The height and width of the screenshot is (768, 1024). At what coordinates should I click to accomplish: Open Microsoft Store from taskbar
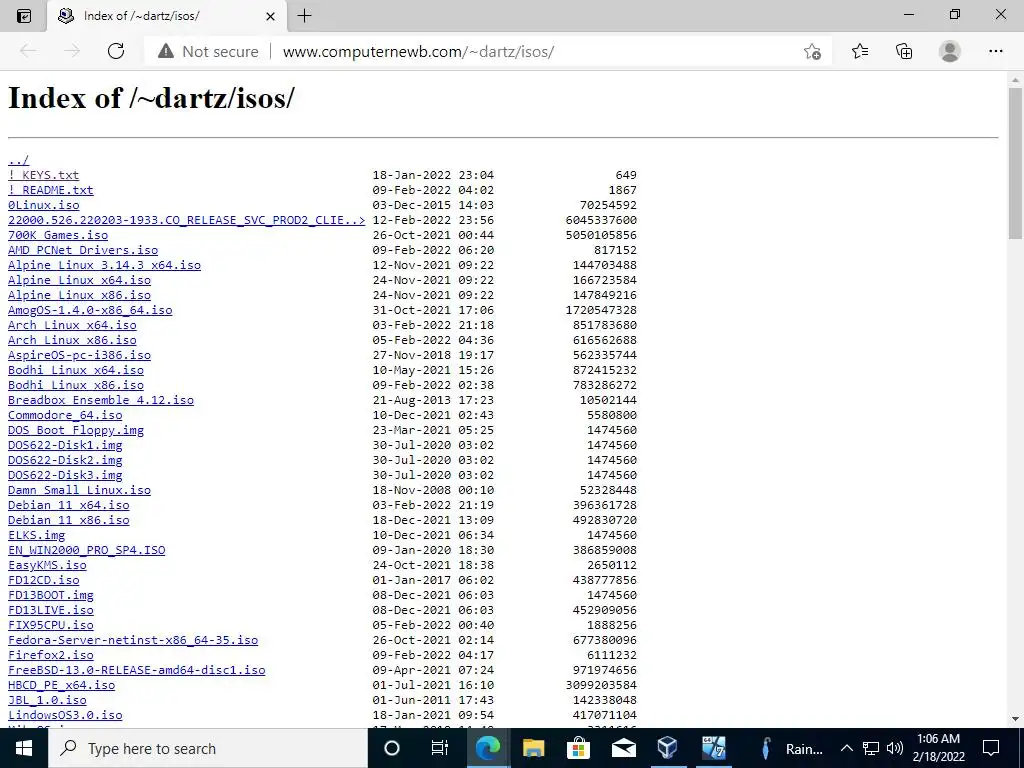tap(579, 748)
